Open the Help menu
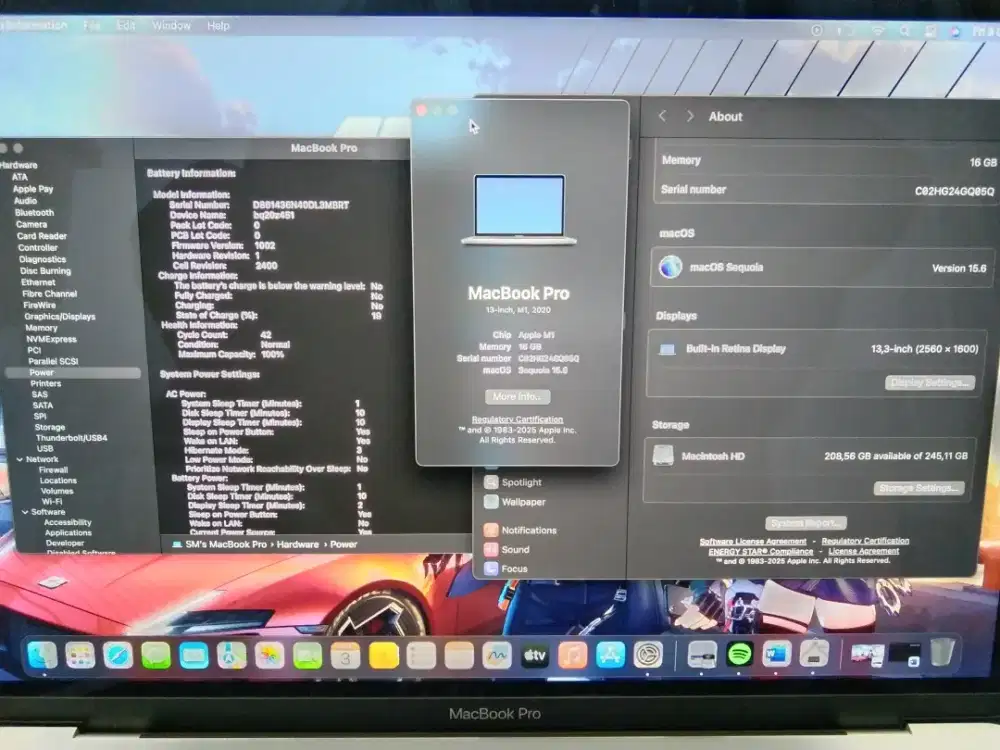Image resolution: width=1000 pixels, height=750 pixels. click(x=218, y=25)
